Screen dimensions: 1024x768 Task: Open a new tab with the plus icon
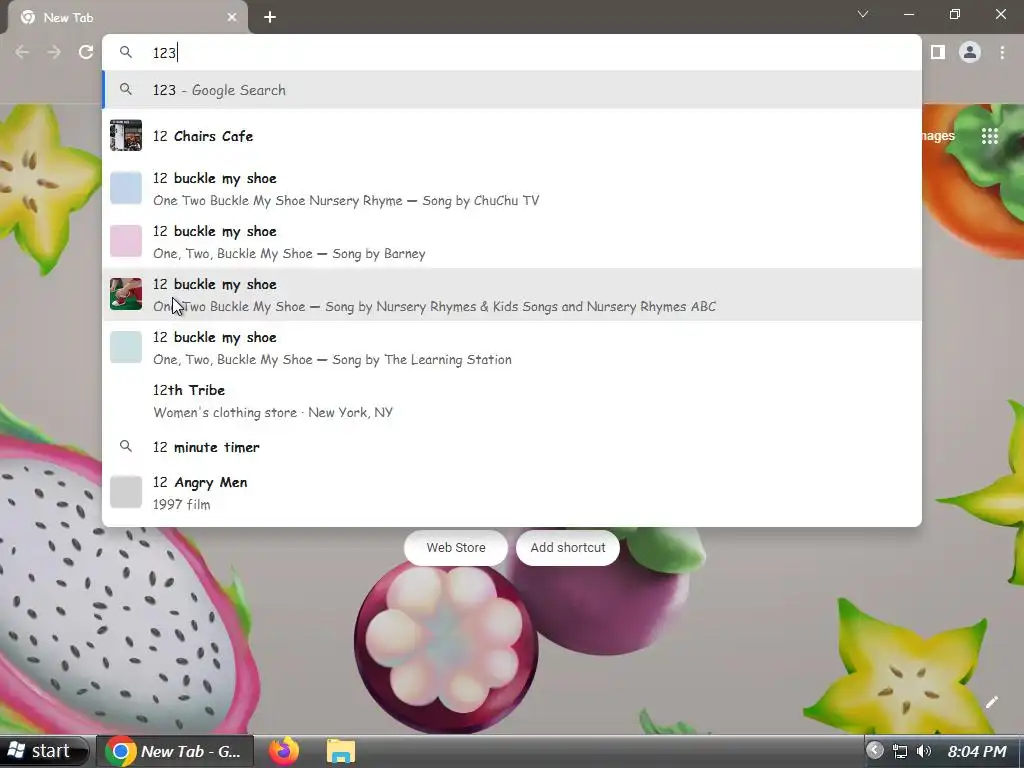point(270,18)
